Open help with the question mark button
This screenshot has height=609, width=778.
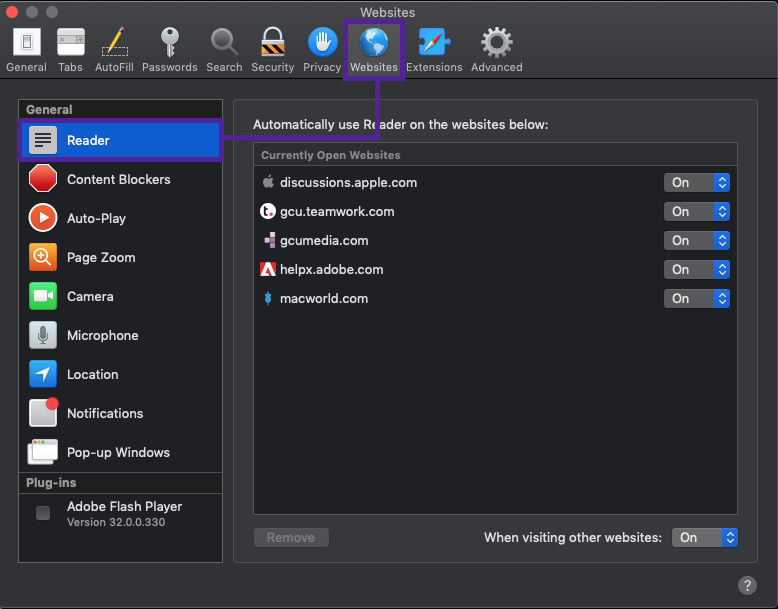click(747, 585)
